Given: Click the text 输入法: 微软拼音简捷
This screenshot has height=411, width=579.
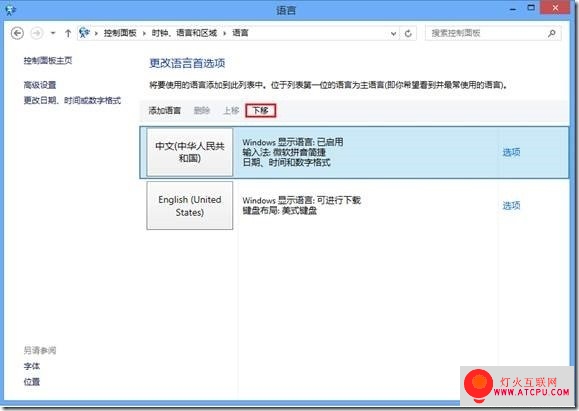Looking at the screenshot, I should [284, 152].
